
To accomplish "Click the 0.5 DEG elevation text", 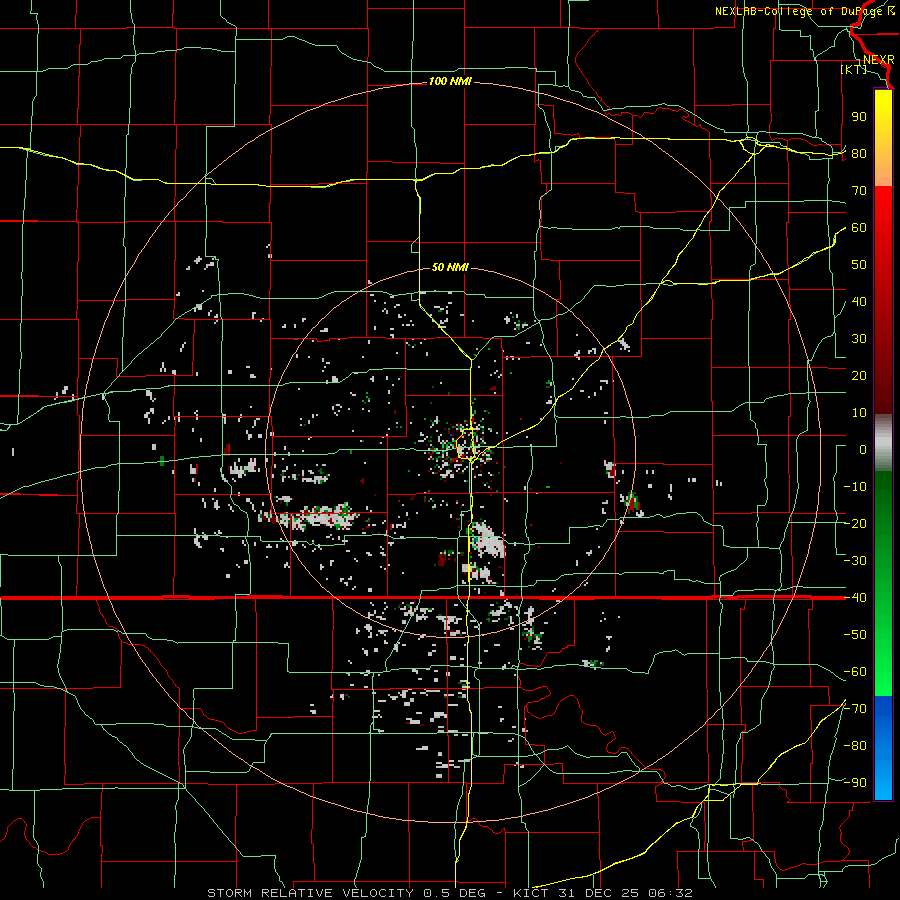I will [x=454, y=893].
